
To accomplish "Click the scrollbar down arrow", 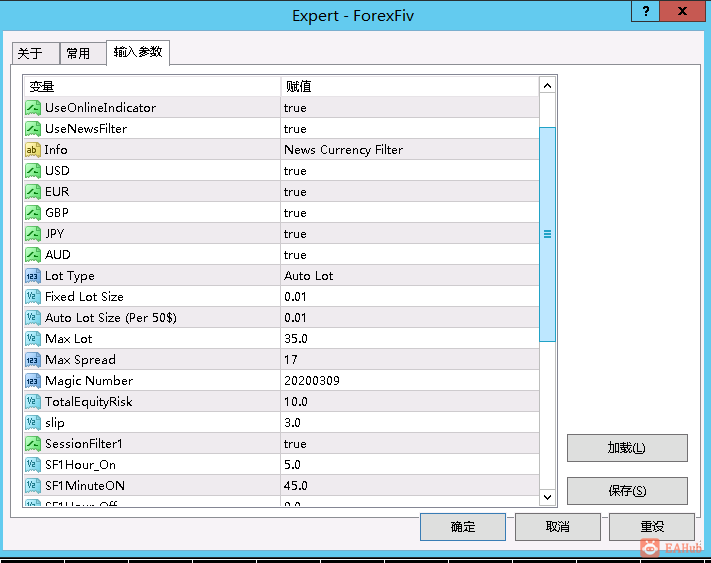I will pos(547,497).
